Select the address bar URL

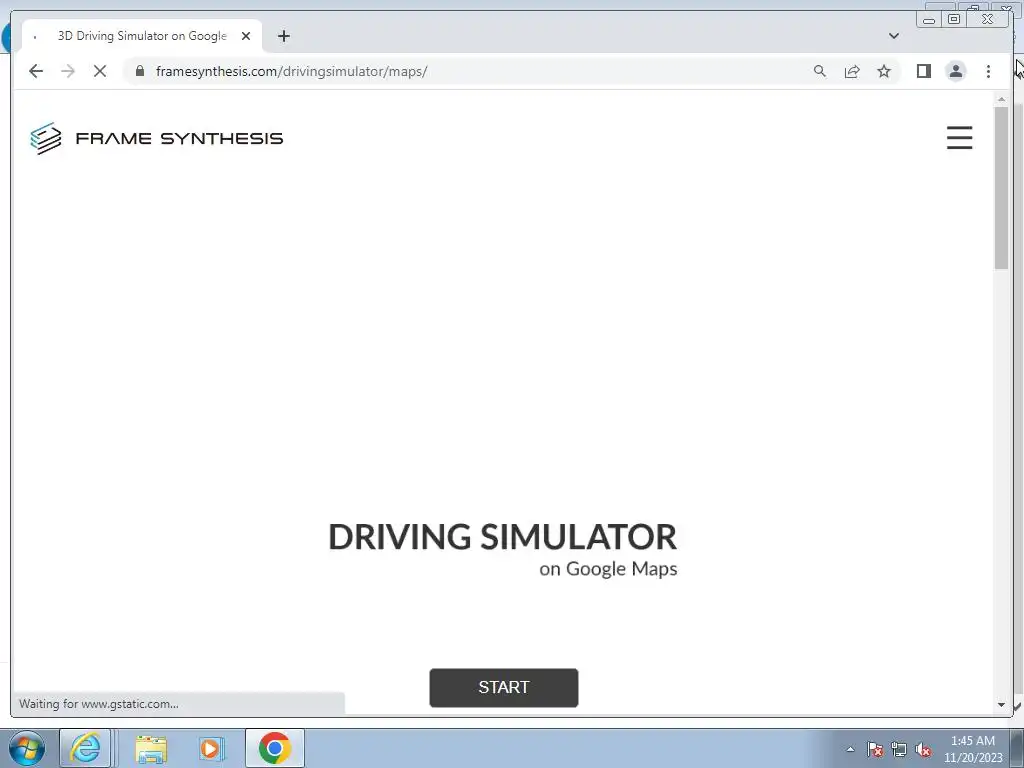click(x=291, y=71)
